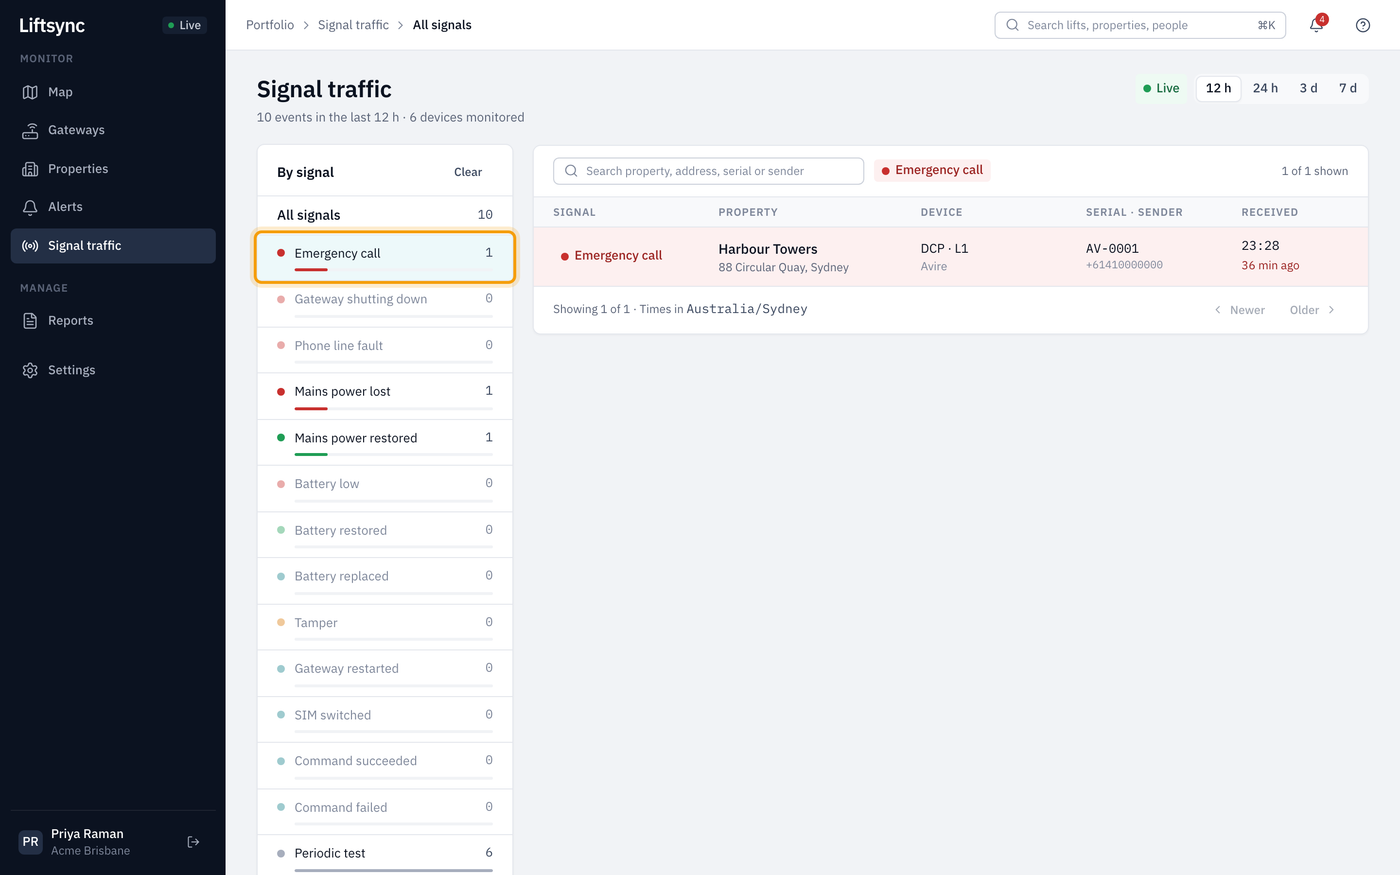Open Gateways router icon in sidebar

30,130
